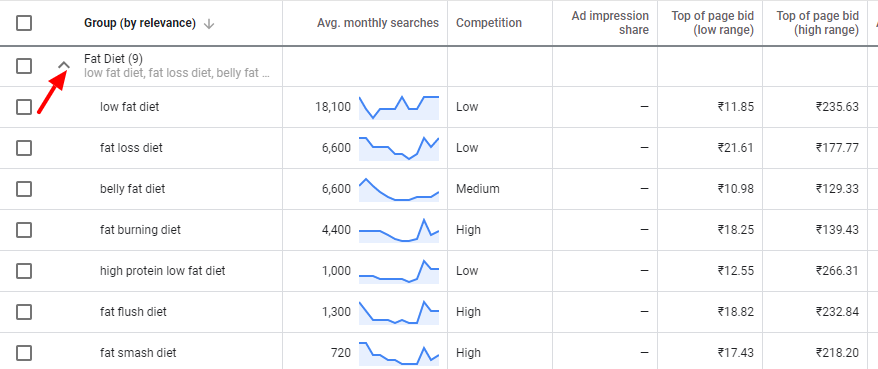View the fat loss diet trend chart

pyautogui.click(x=399, y=148)
